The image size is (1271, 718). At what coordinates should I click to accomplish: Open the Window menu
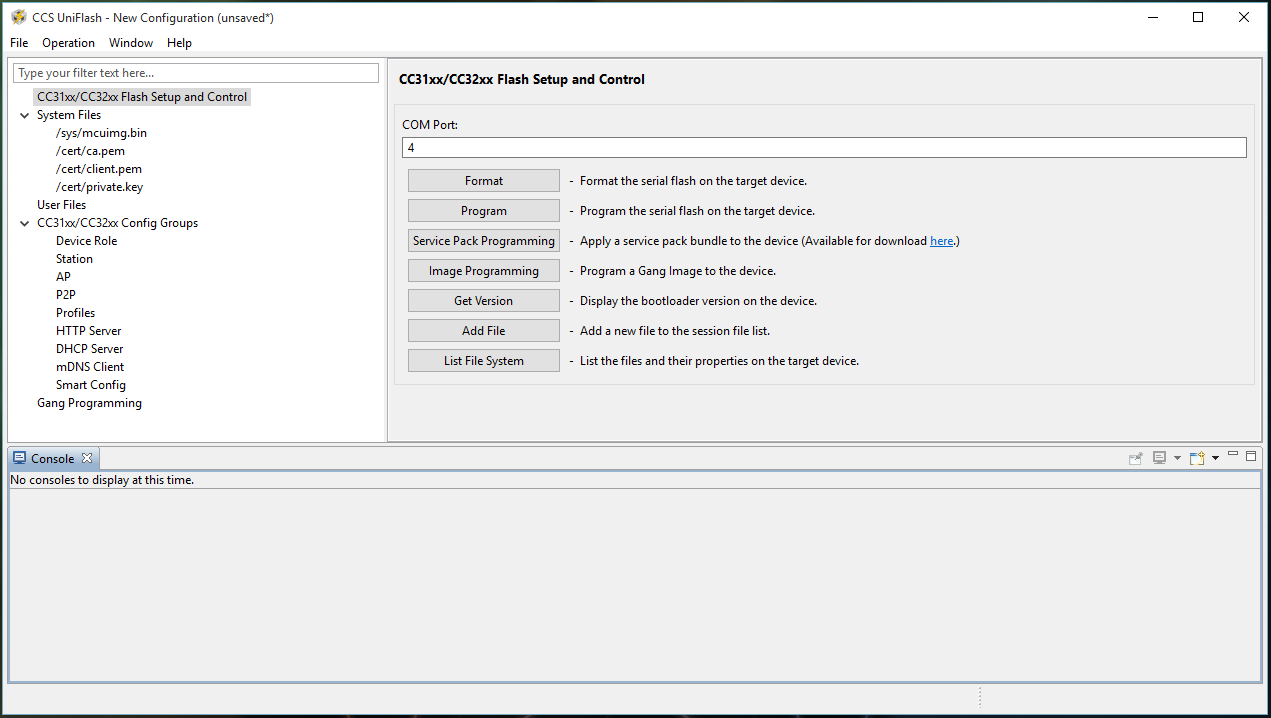130,42
